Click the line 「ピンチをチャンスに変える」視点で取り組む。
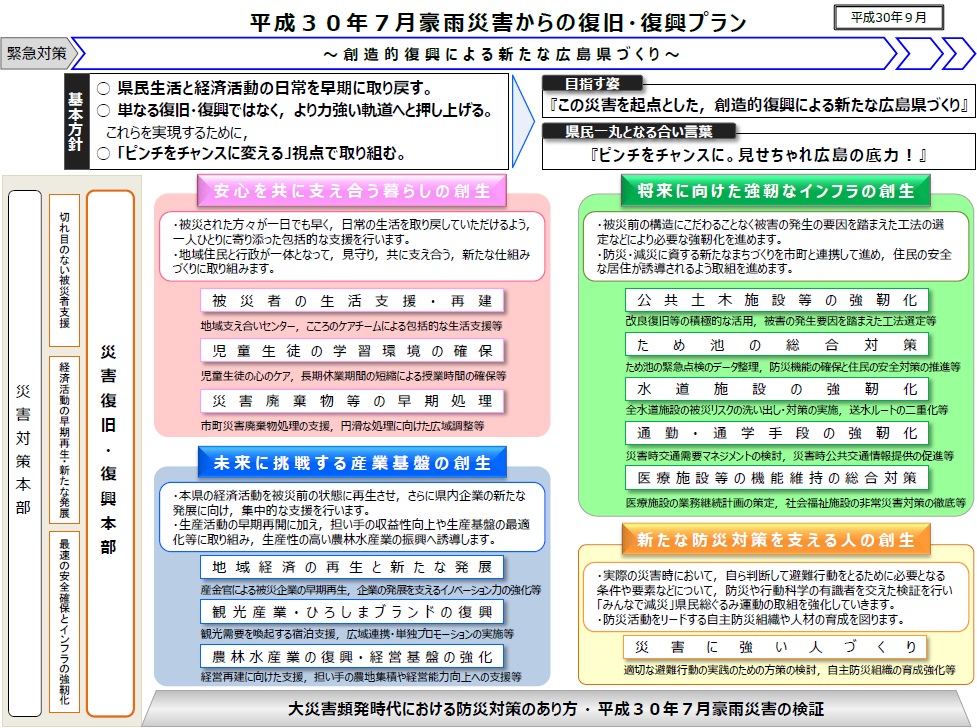This screenshot has height=728, width=977. coord(252,153)
